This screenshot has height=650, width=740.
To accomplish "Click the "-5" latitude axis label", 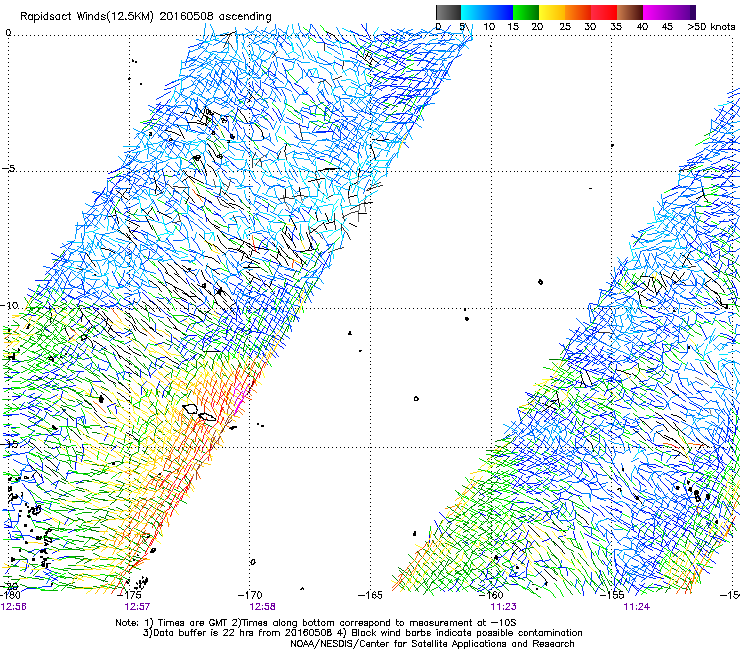I will pos(8,168).
